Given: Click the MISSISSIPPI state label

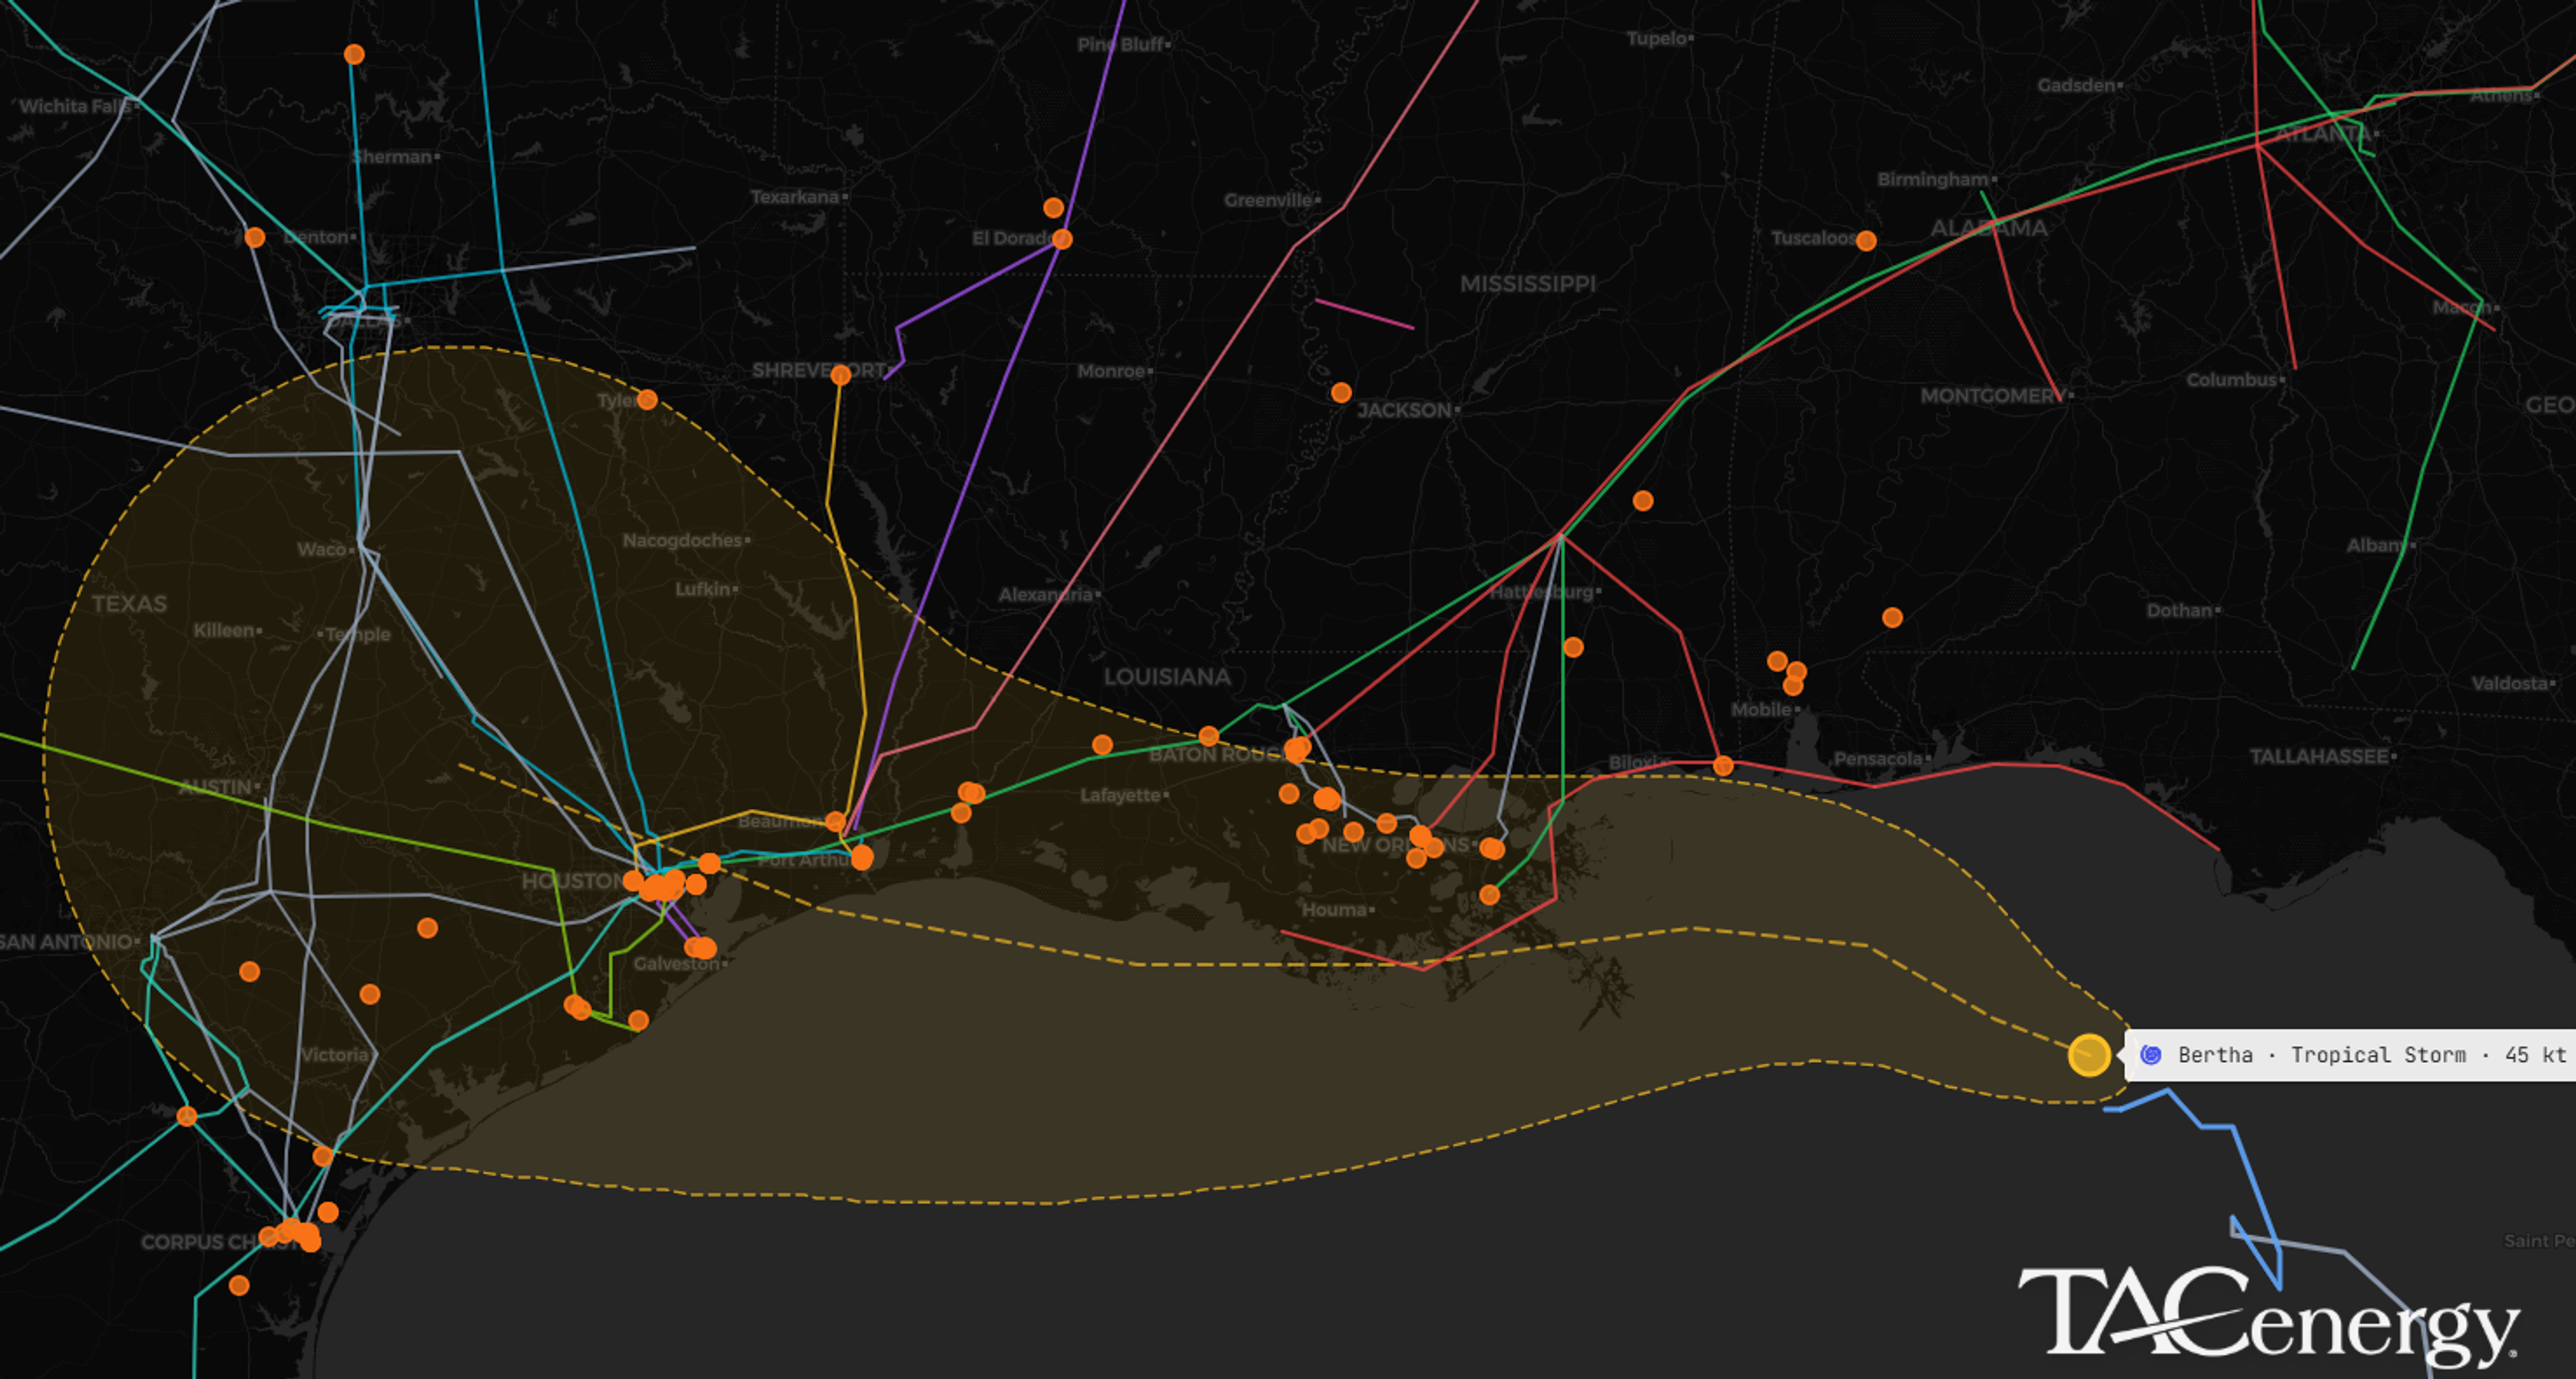Looking at the screenshot, I should pyautogui.click(x=1528, y=284).
